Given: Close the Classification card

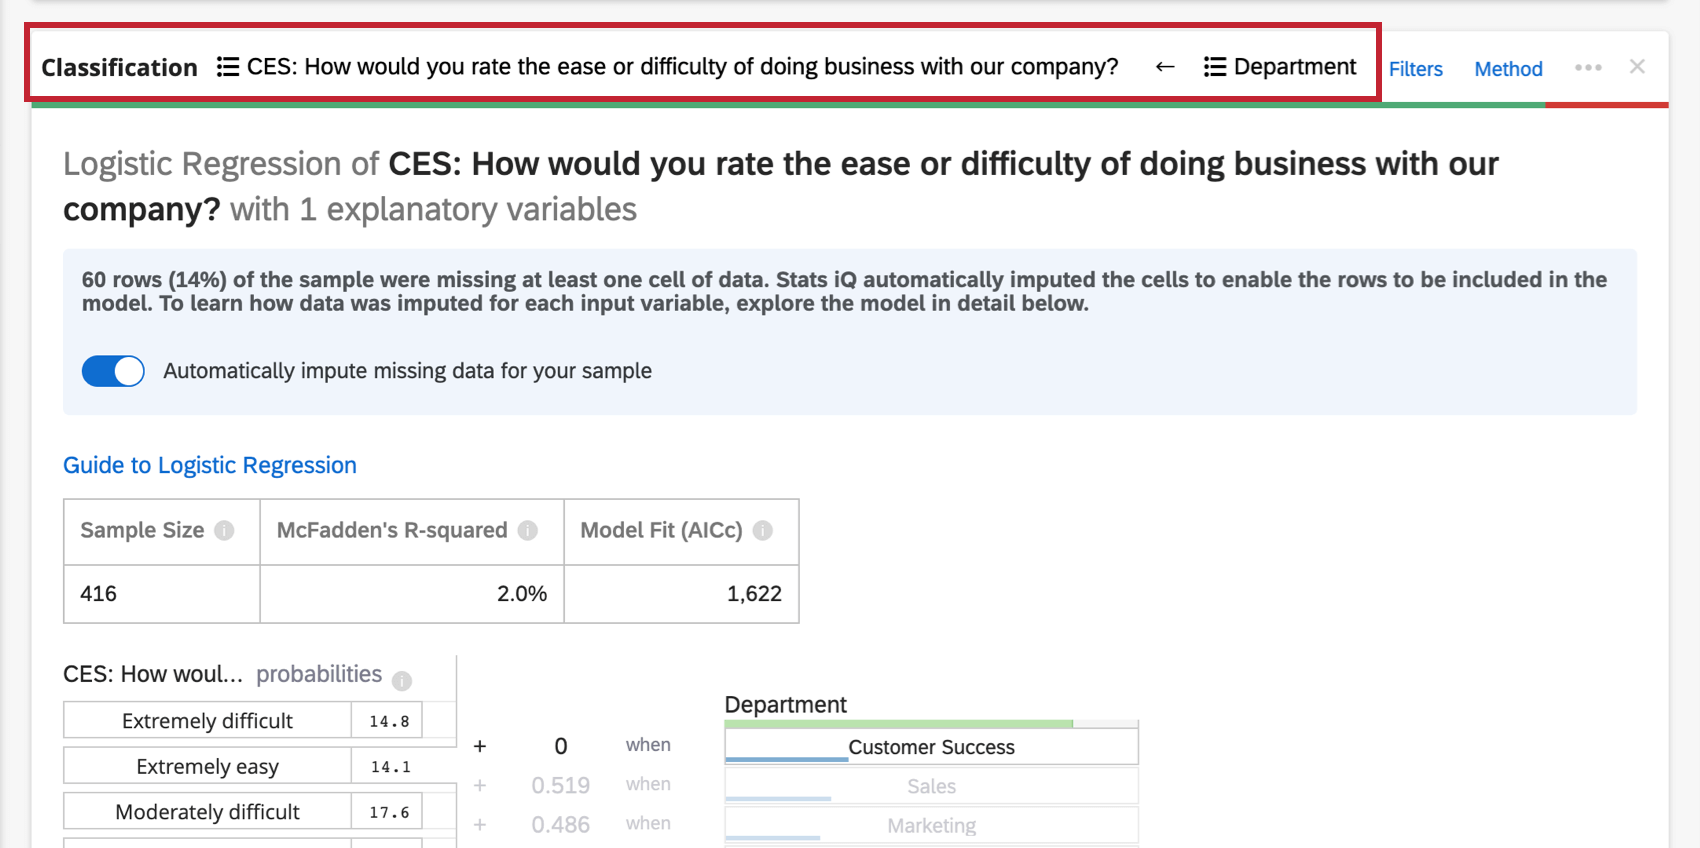Looking at the screenshot, I should 1637,67.
